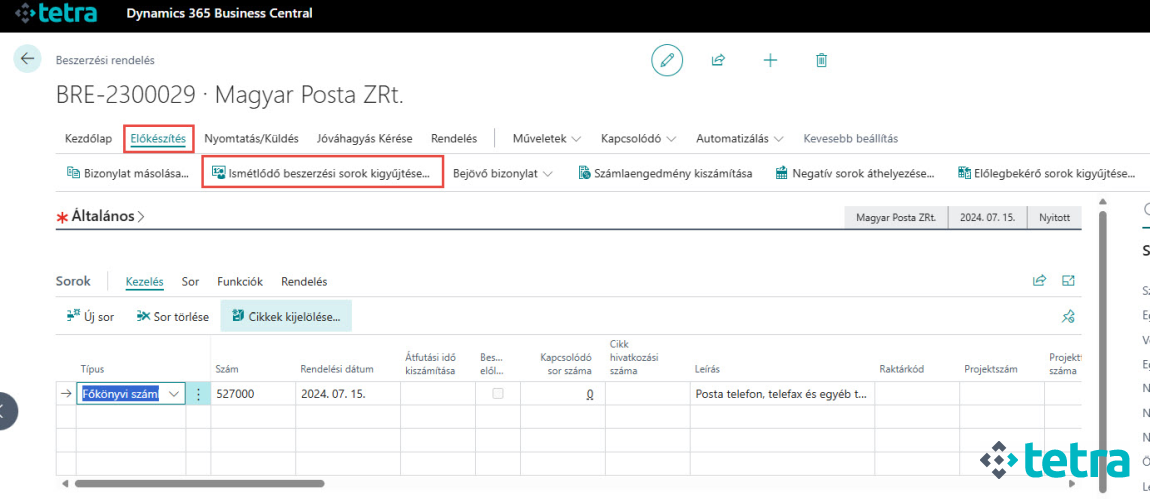
Task: Click Előlegbekérő sorok kigyűjtése action
Action: 1047,174
